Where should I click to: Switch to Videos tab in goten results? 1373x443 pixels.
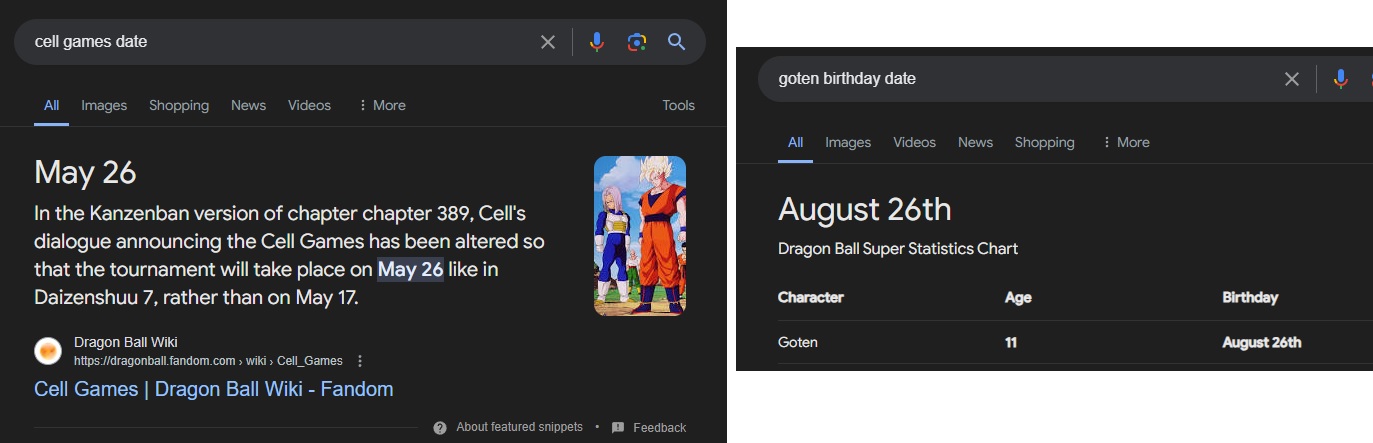click(914, 142)
